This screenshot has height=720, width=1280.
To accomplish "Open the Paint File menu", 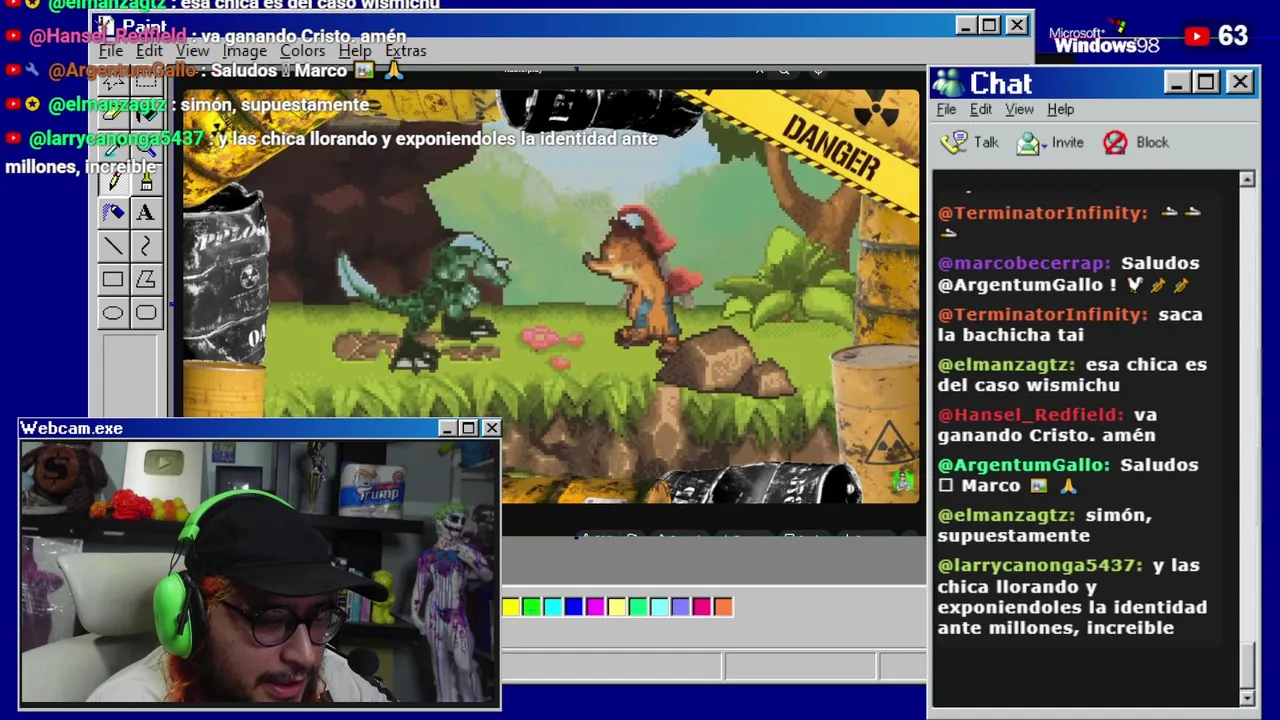I will click(111, 51).
